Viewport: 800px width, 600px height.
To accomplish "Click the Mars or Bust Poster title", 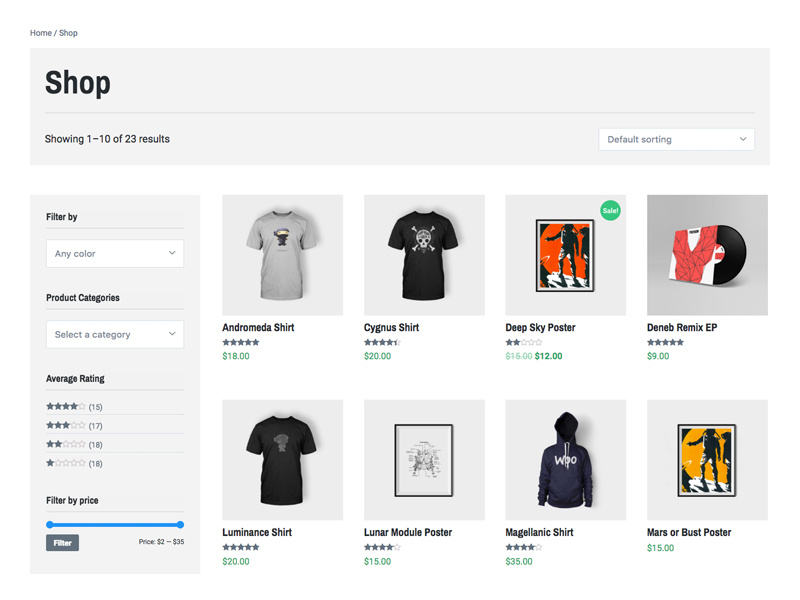I will click(x=689, y=532).
